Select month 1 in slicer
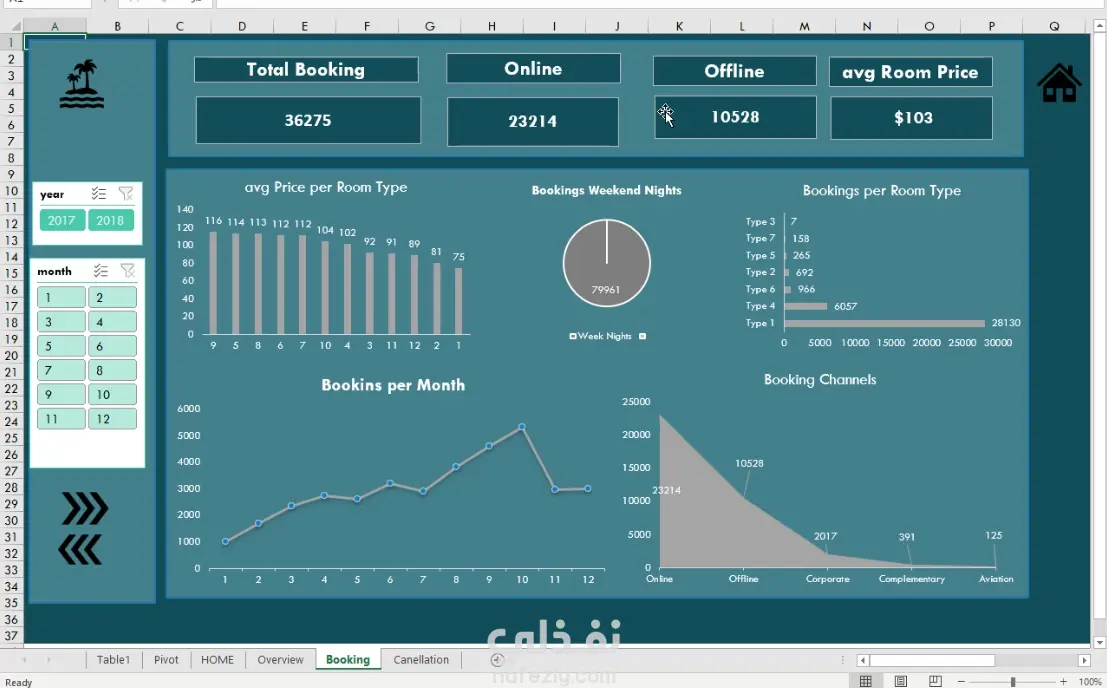The image size is (1107, 688). 61,297
